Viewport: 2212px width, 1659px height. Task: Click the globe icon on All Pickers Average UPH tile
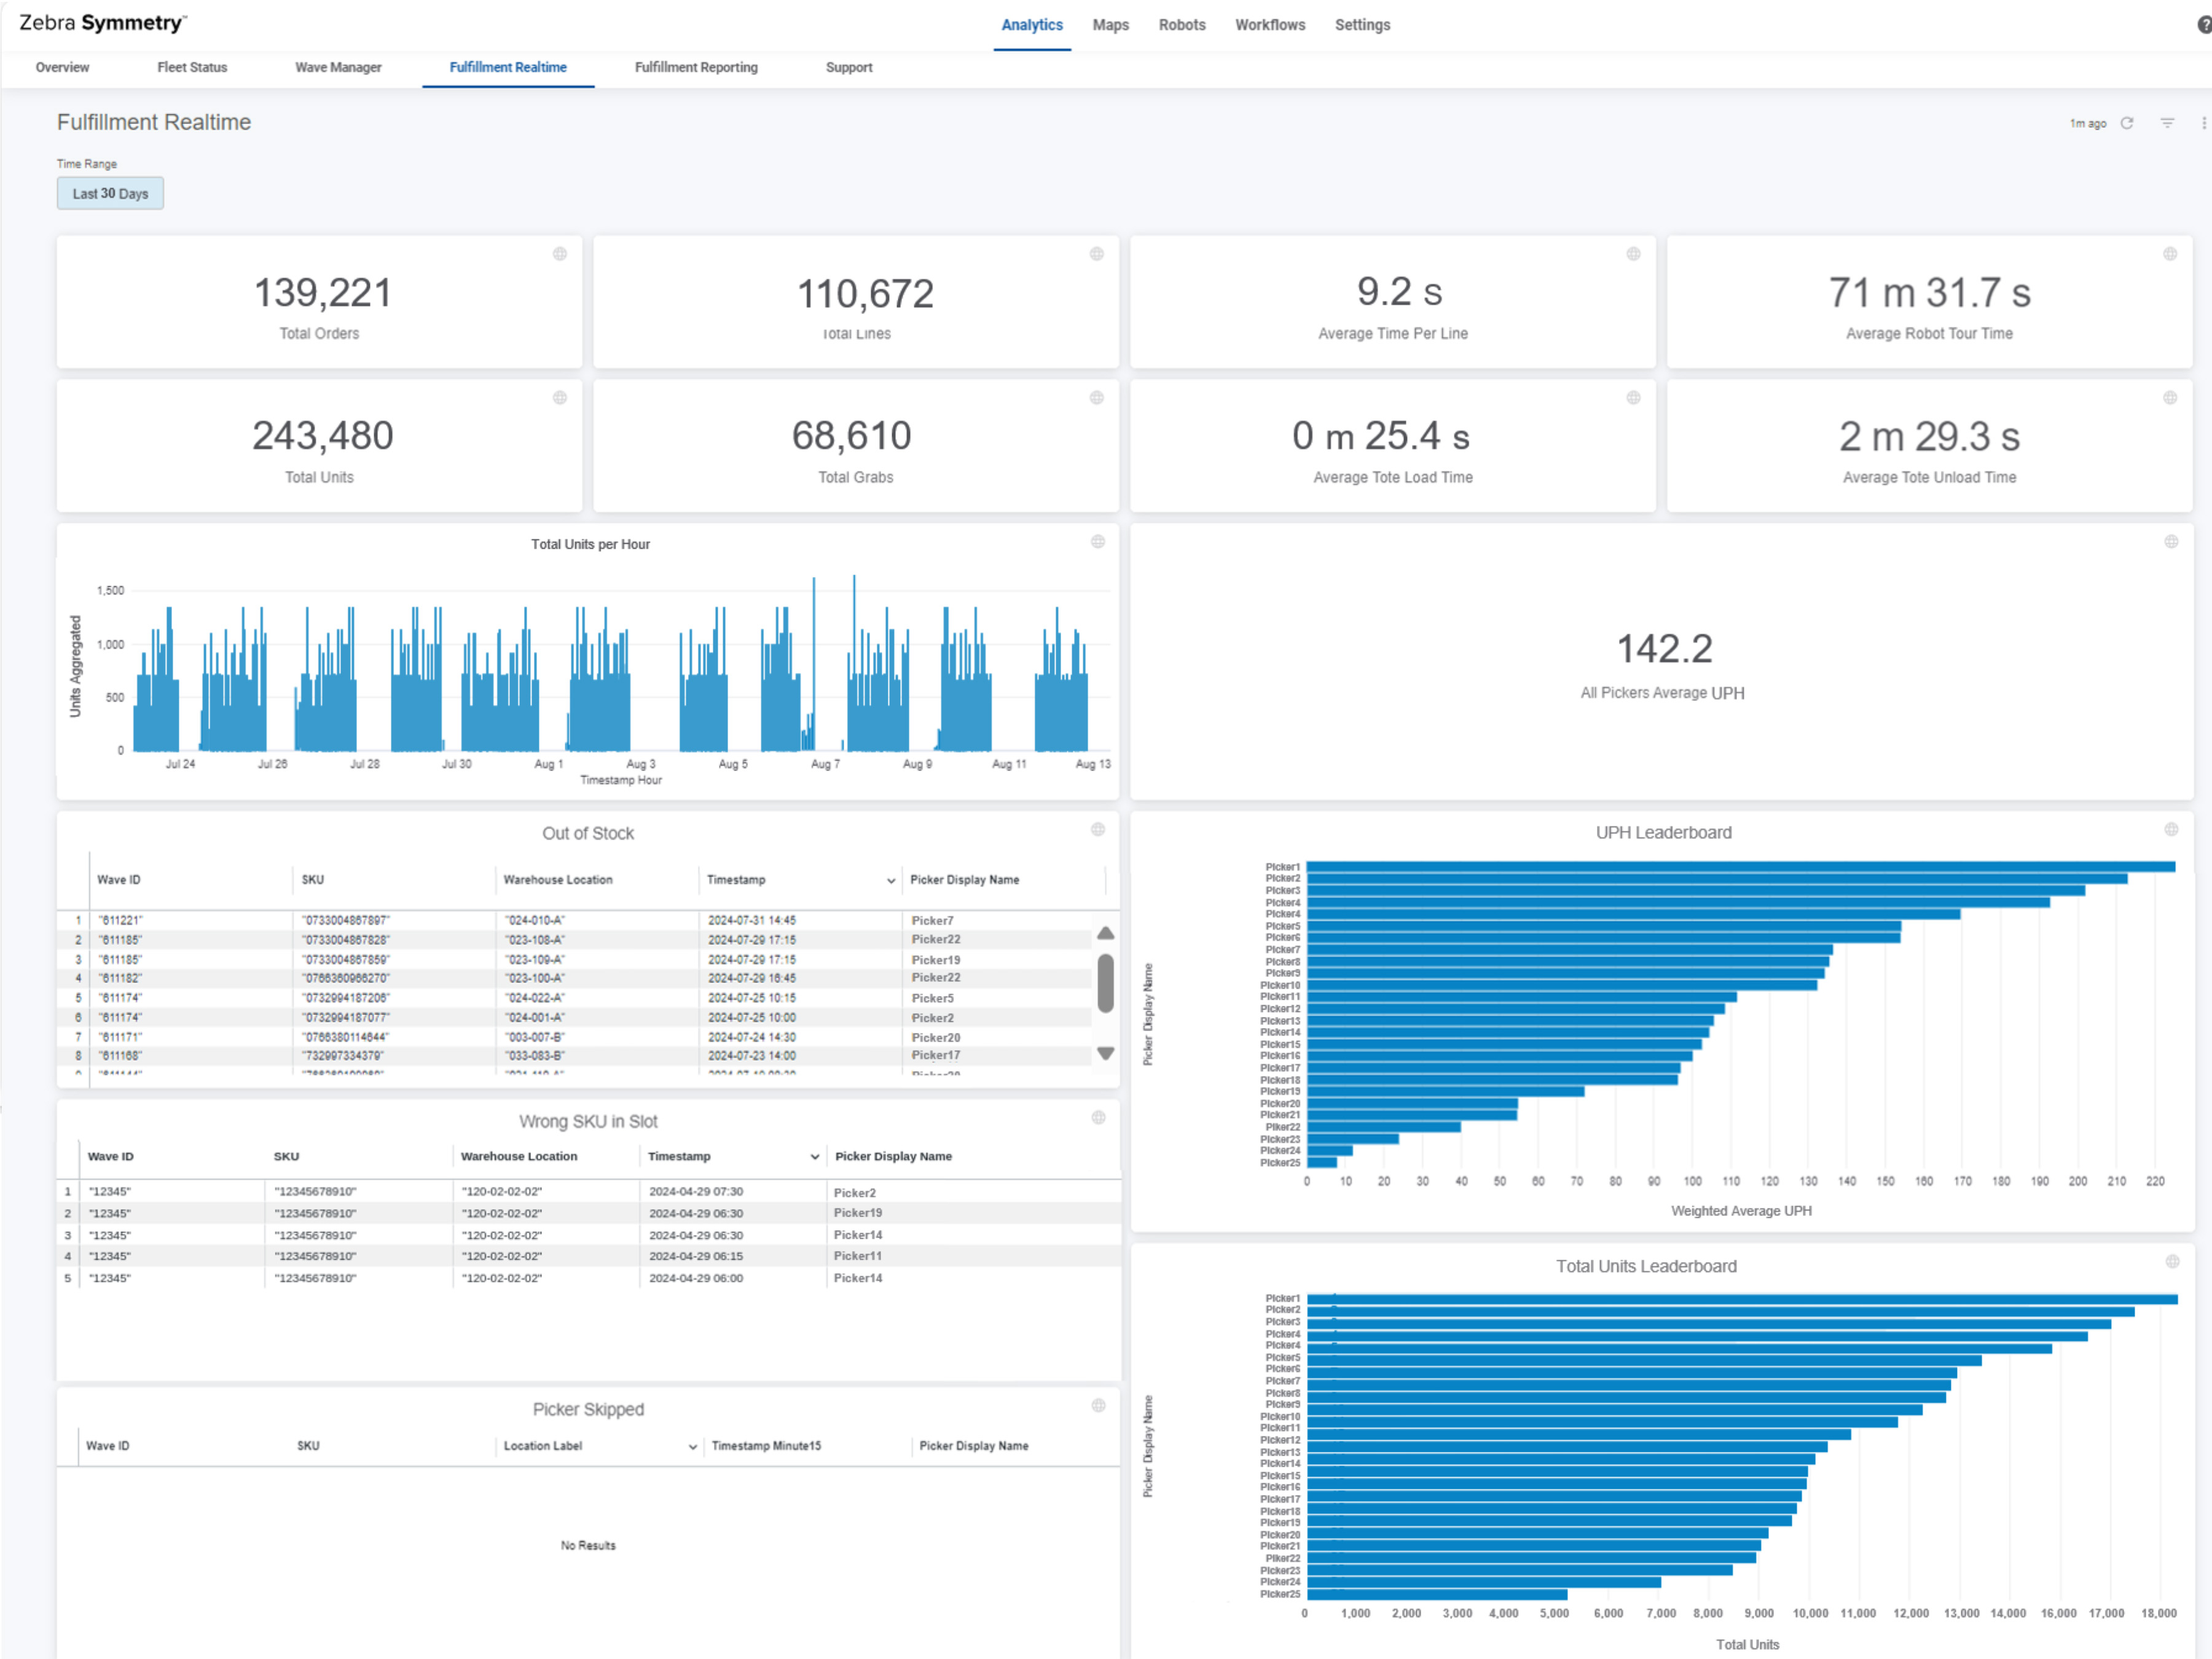pyautogui.click(x=2171, y=542)
